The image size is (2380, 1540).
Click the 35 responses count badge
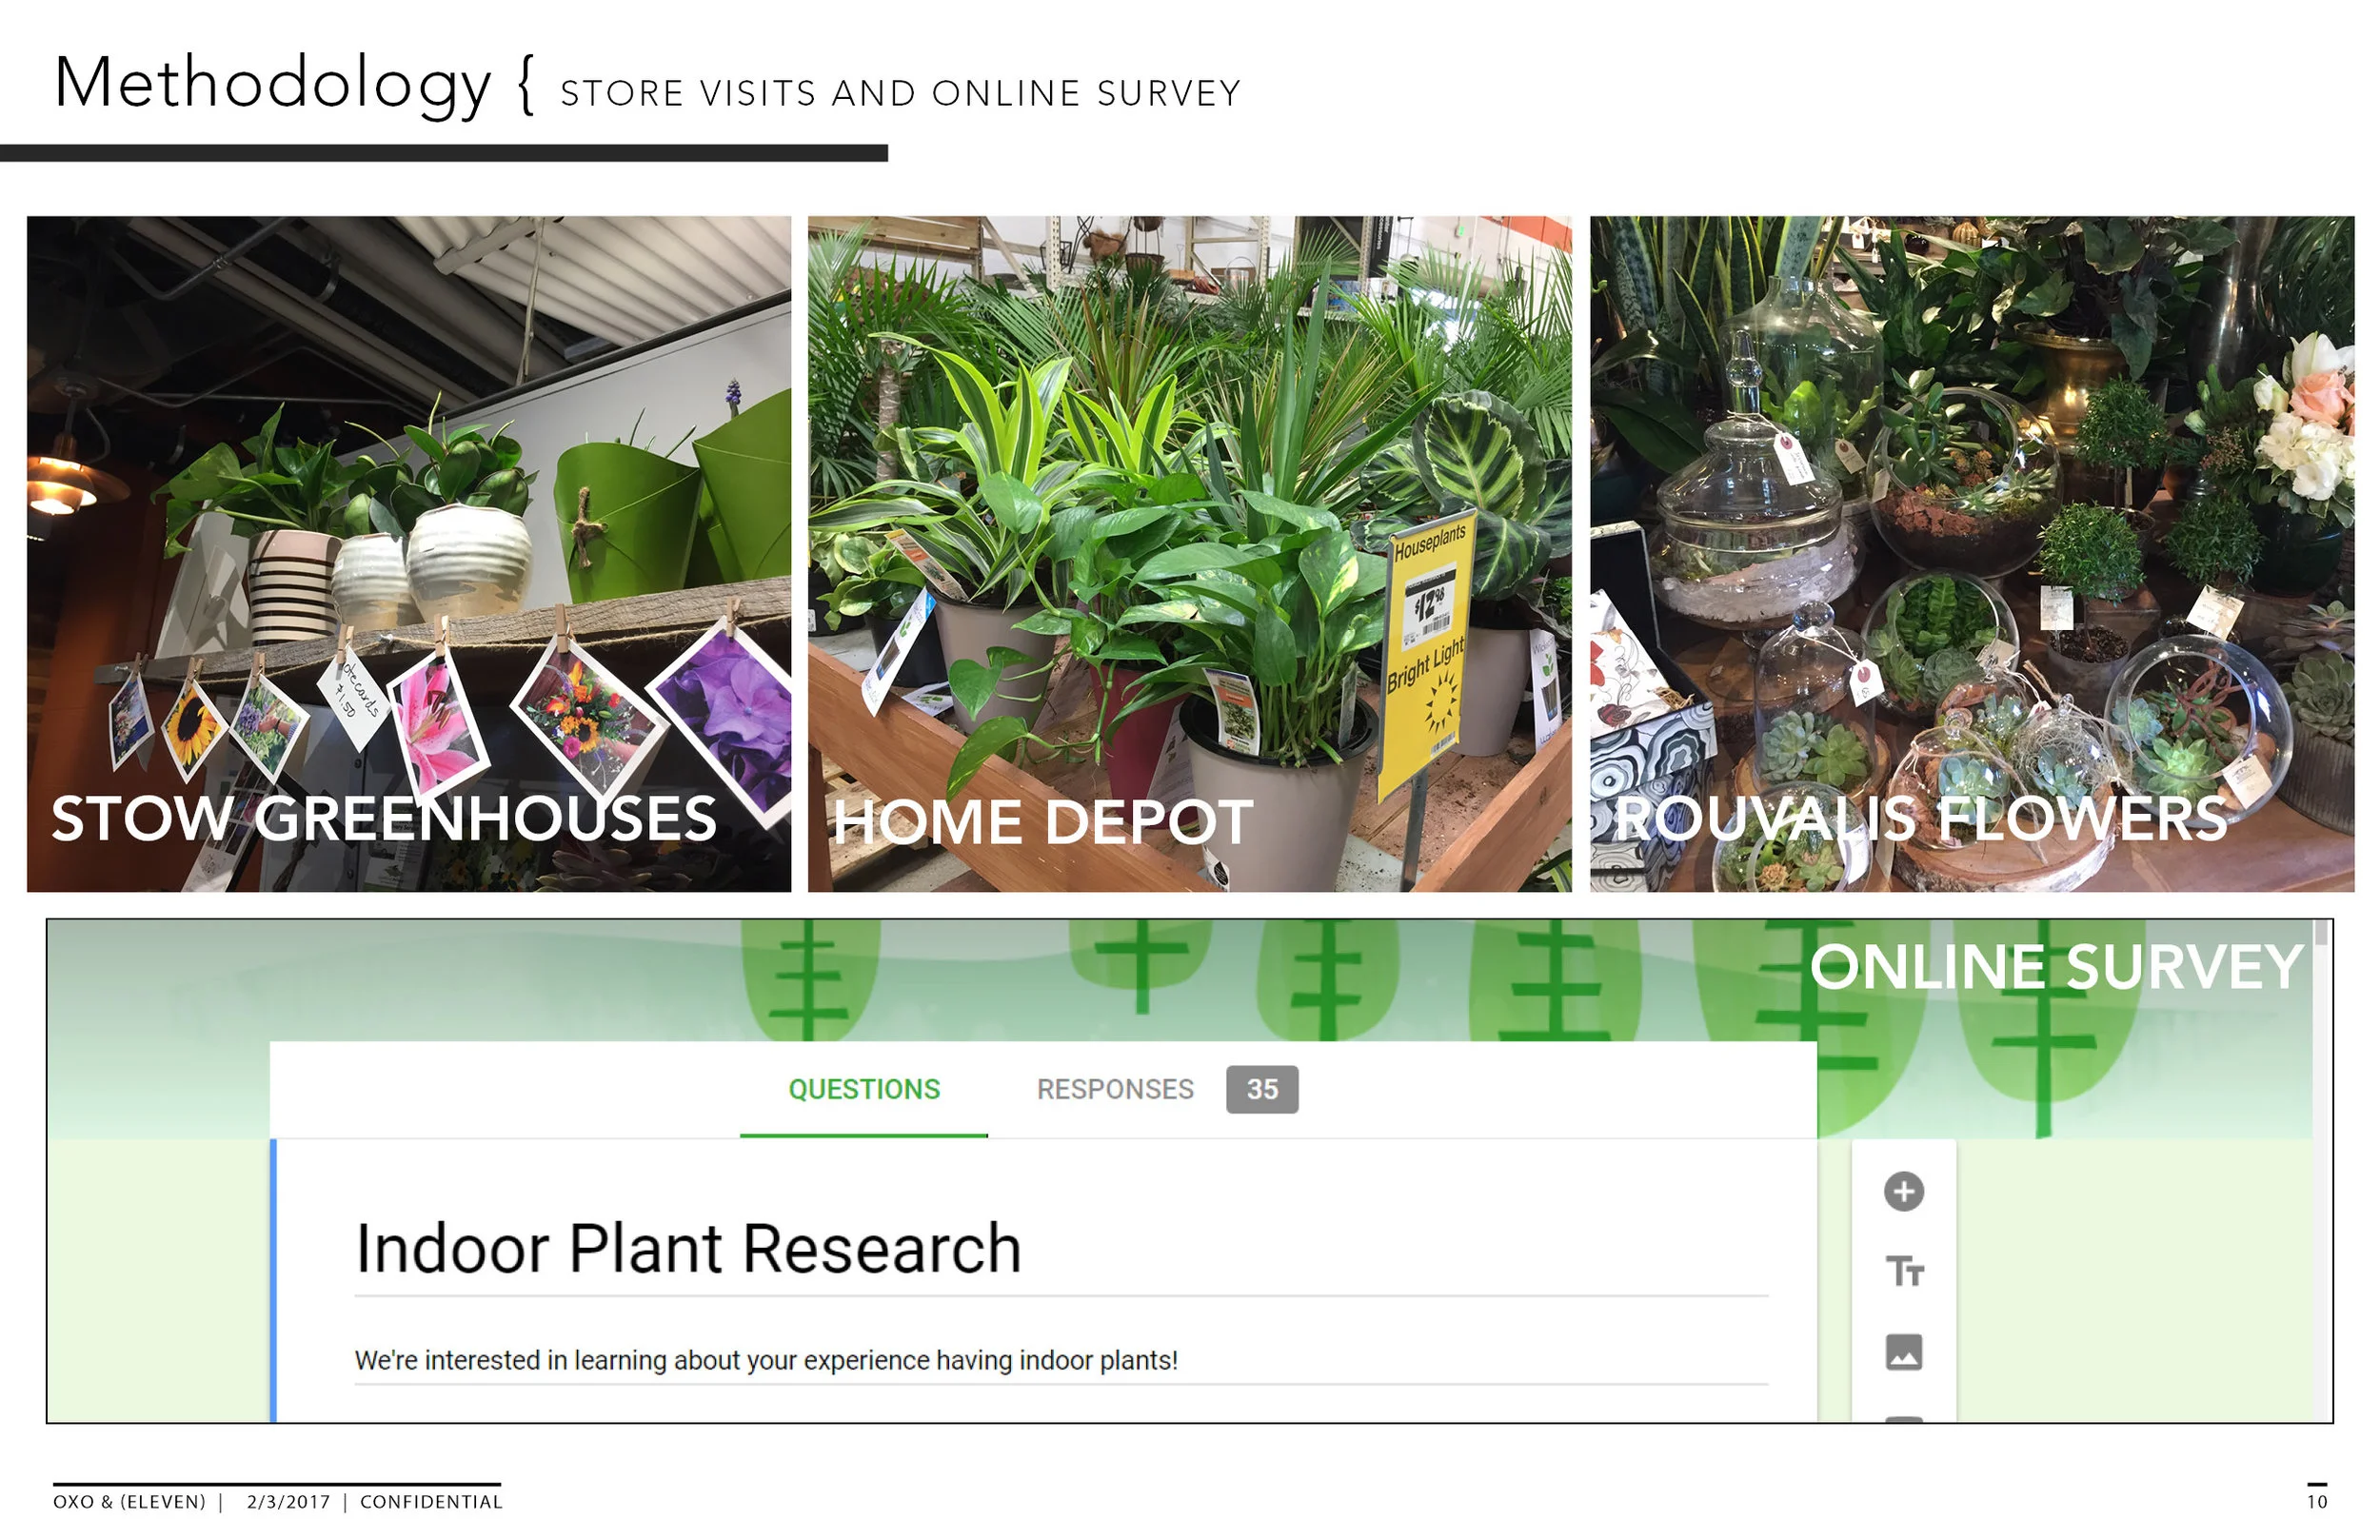point(1262,1089)
